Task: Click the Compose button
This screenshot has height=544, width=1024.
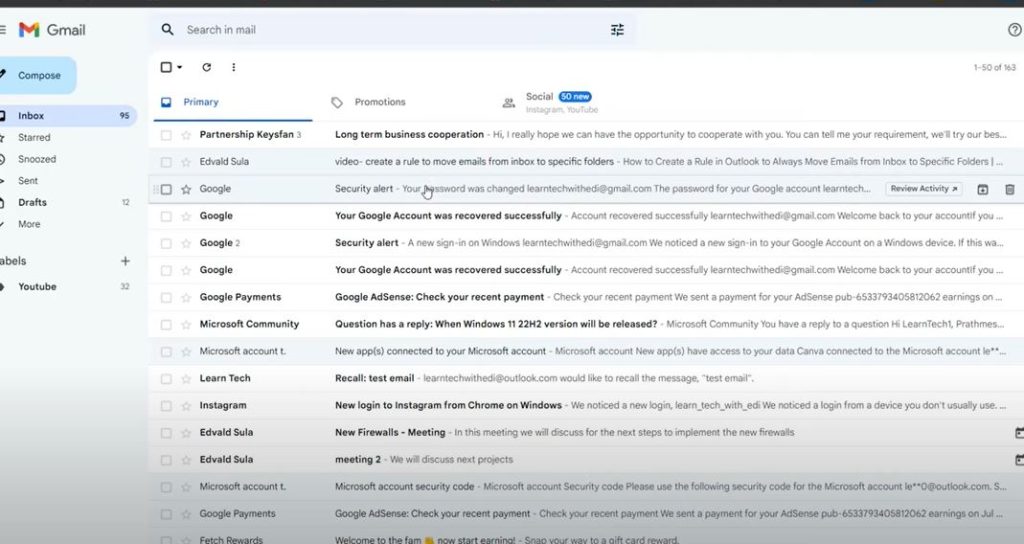Action: coord(38,76)
